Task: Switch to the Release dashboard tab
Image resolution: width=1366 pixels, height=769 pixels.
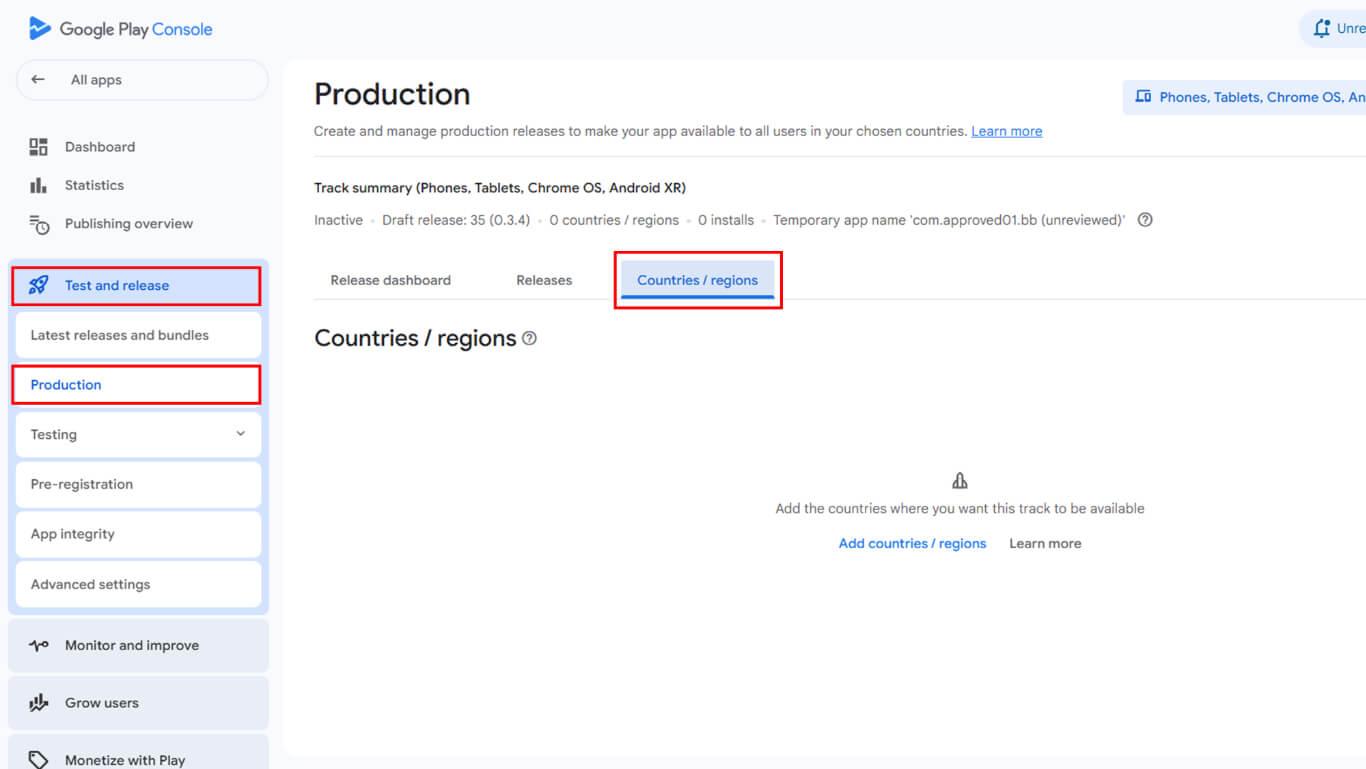Action: 390,280
